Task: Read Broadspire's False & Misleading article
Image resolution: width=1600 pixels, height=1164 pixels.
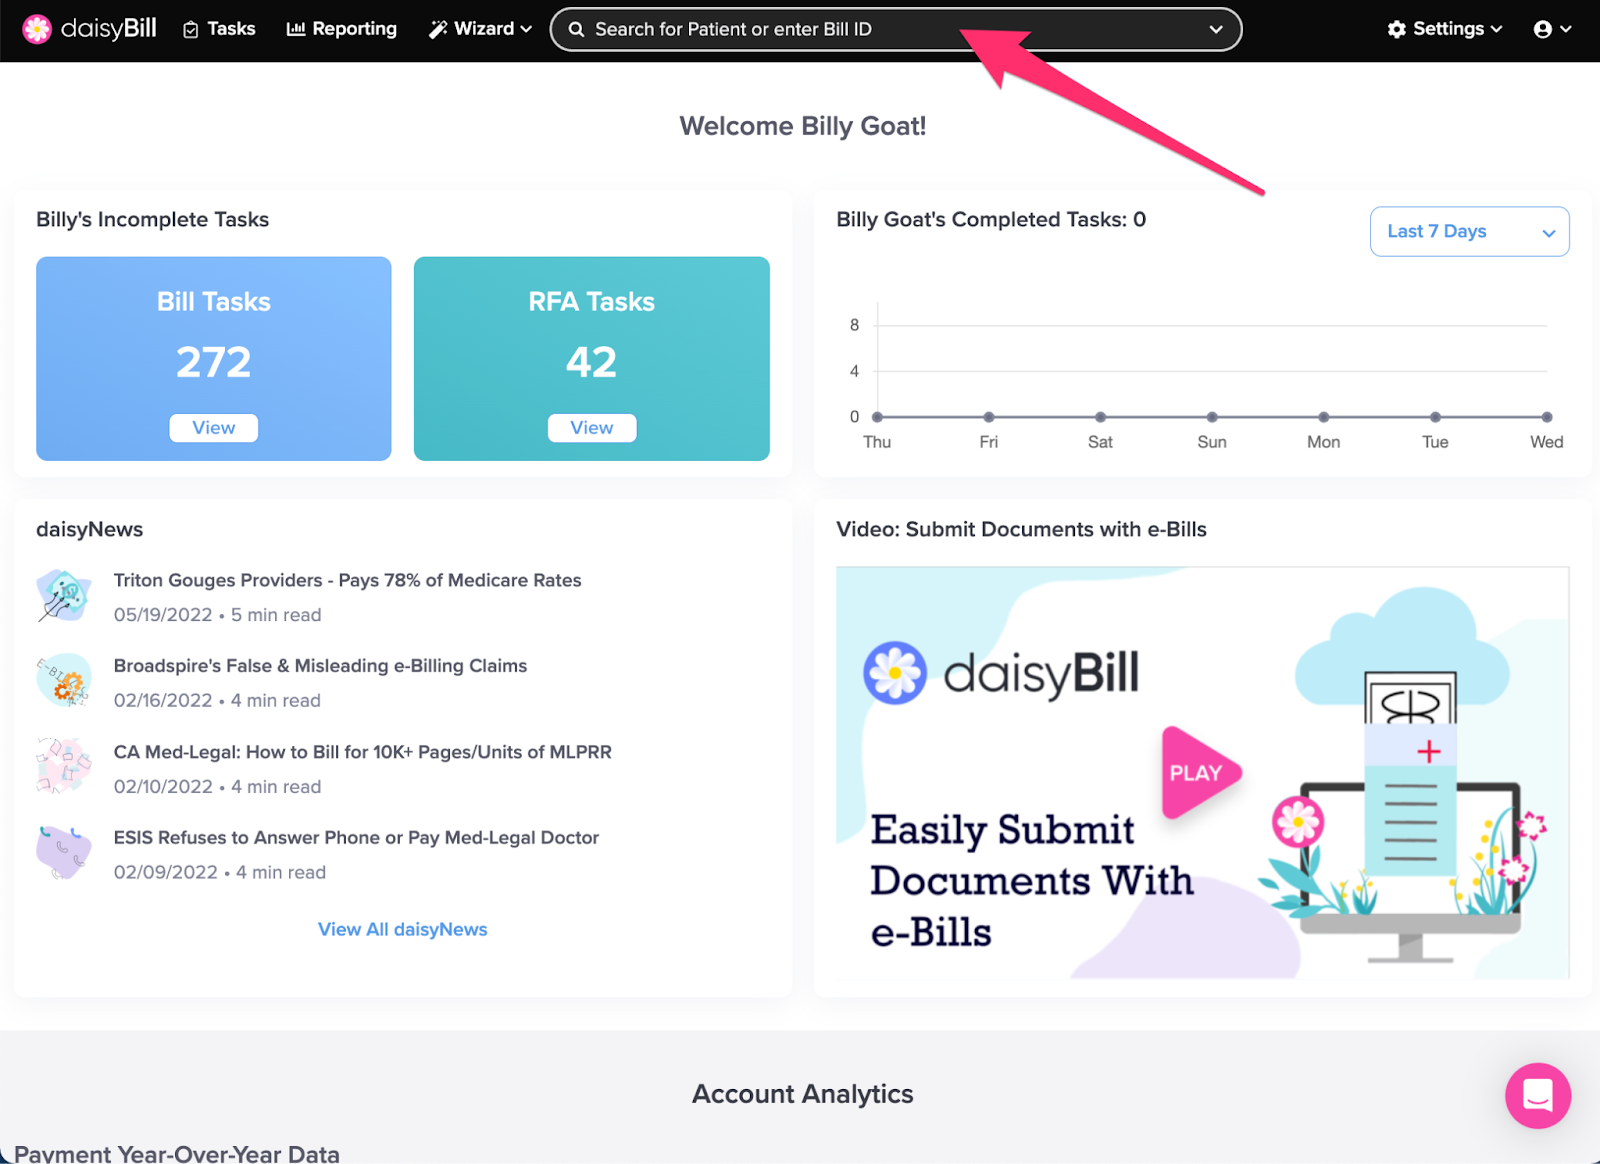Action: click(x=320, y=666)
